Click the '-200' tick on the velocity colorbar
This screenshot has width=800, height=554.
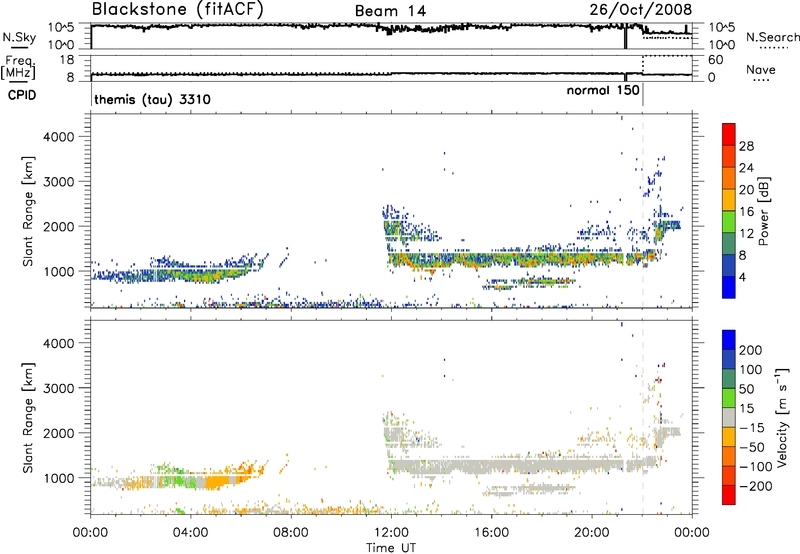(x=756, y=486)
